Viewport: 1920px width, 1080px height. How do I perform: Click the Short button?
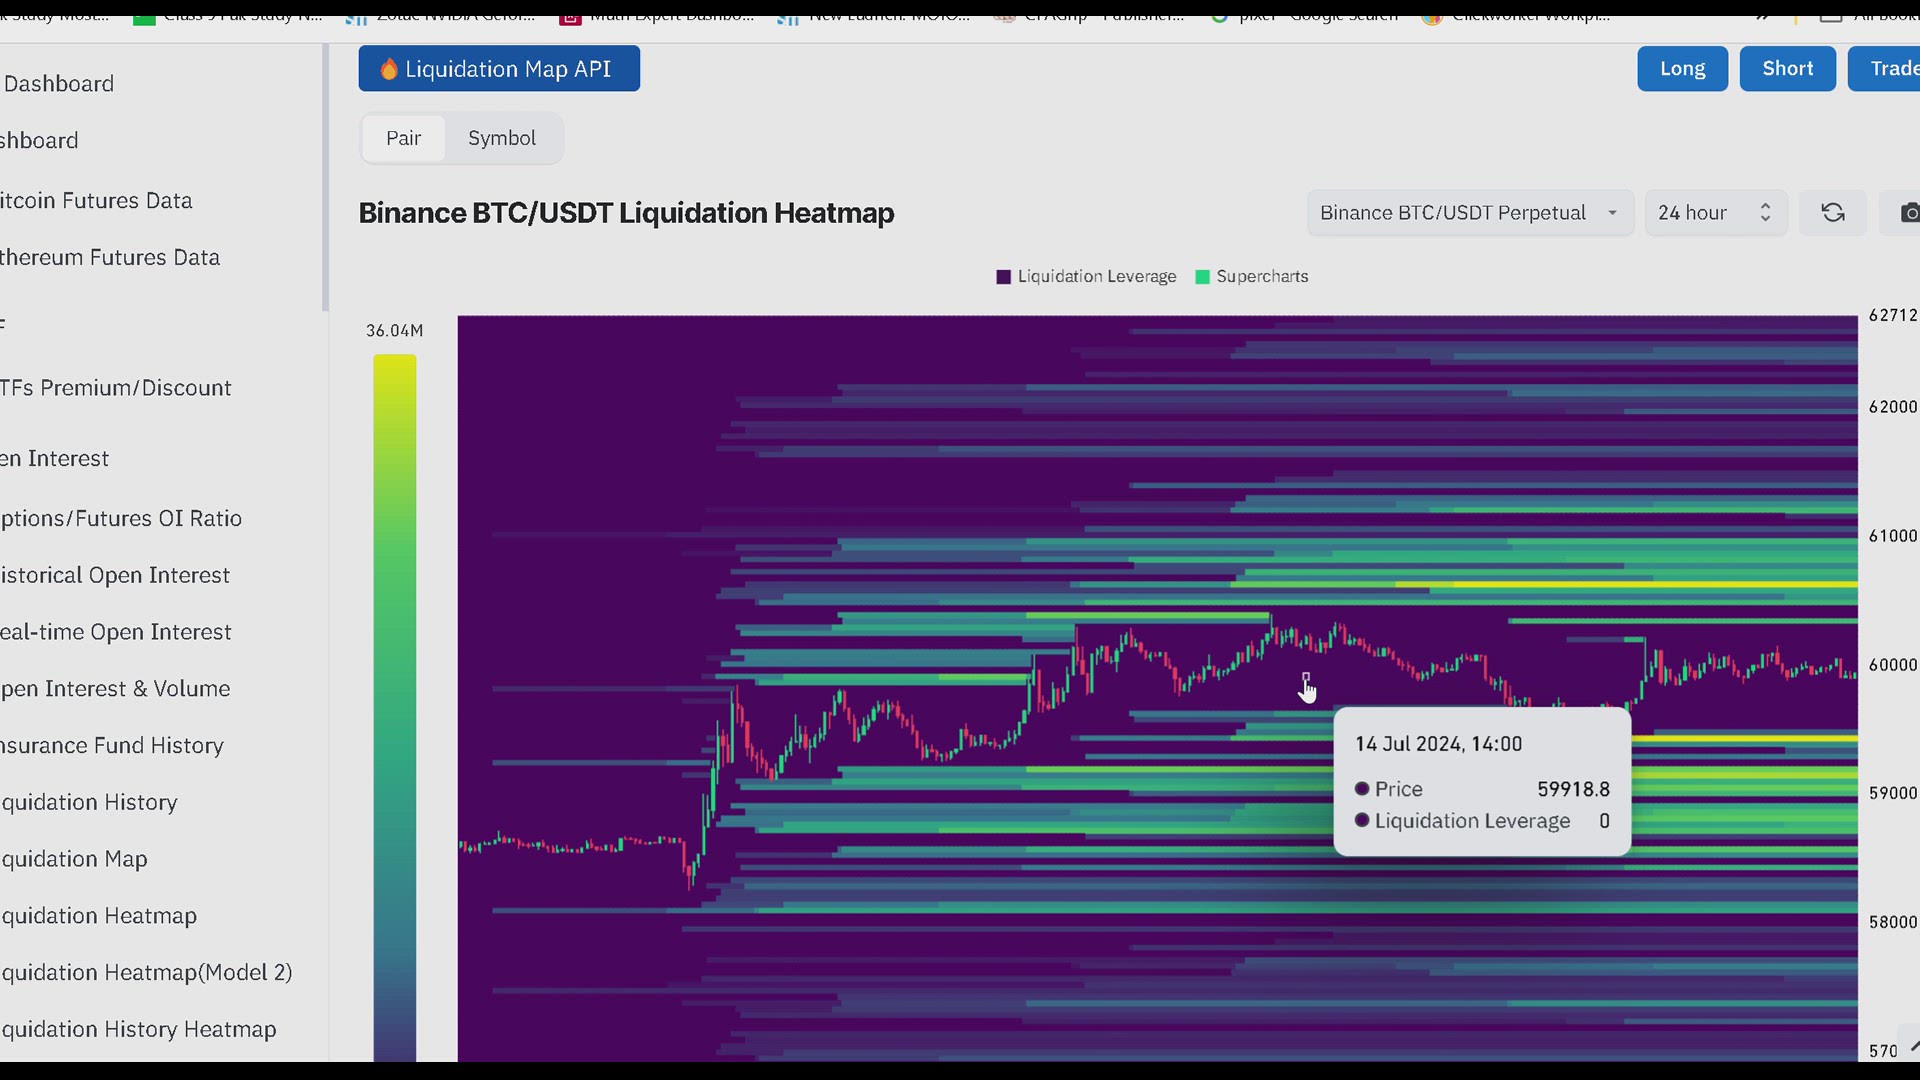tap(1787, 68)
